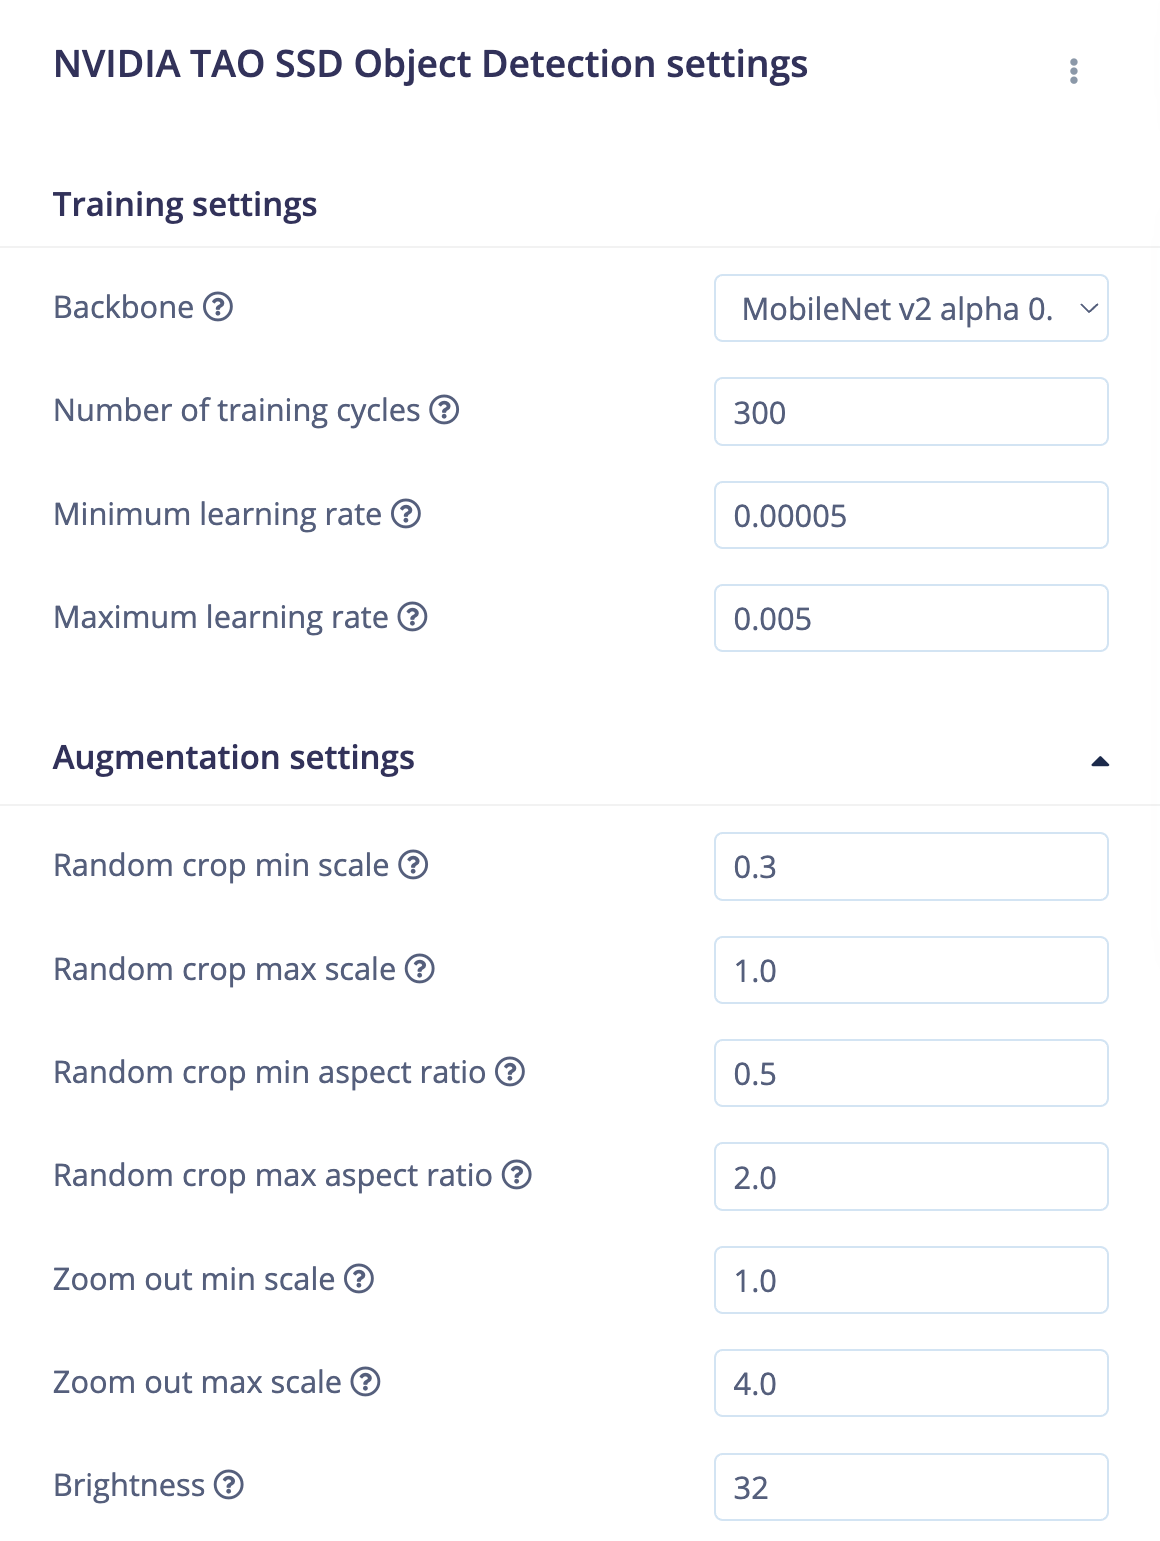Show the Brightness help tooltip

point(229,1485)
